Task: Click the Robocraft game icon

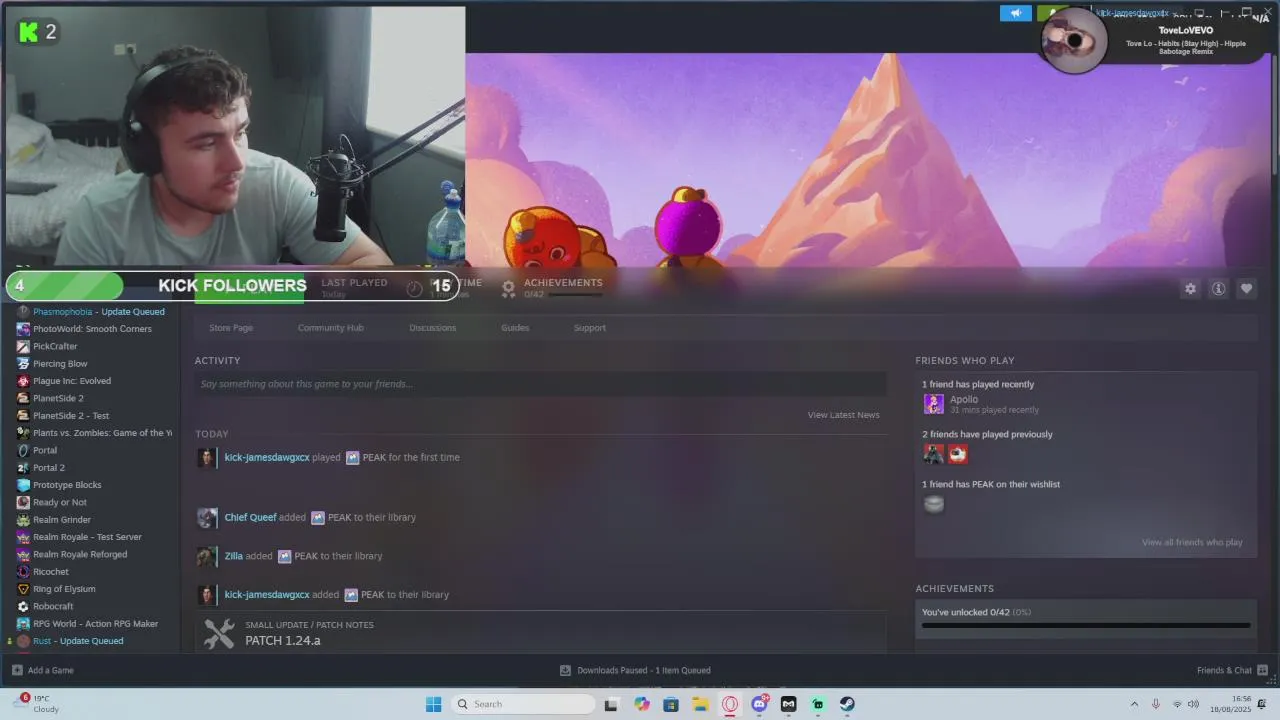Action: pyautogui.click(x=23, y=606)
